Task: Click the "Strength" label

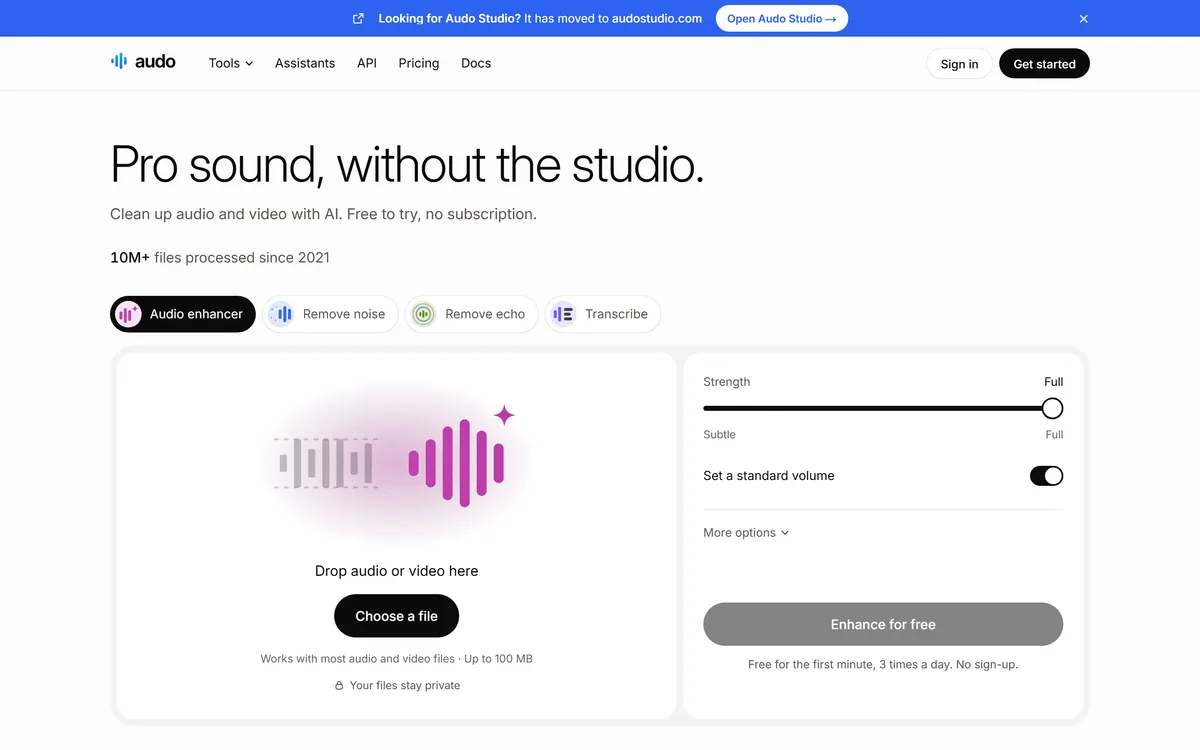Action: tap(726, 382)
